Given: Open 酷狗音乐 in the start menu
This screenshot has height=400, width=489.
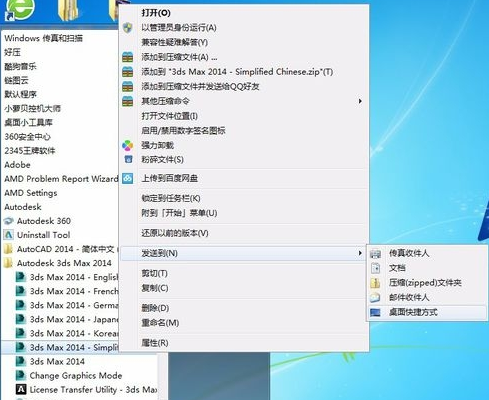Looking at the screenshot, I should point(20,66).
